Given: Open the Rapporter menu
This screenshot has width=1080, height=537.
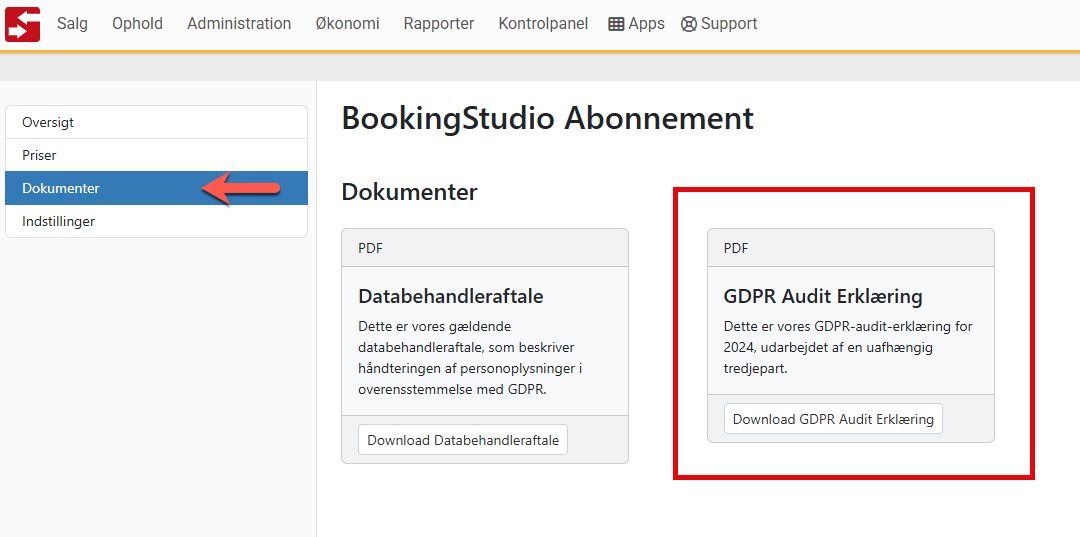Looking at the screenshot, I should pos(439,23).
